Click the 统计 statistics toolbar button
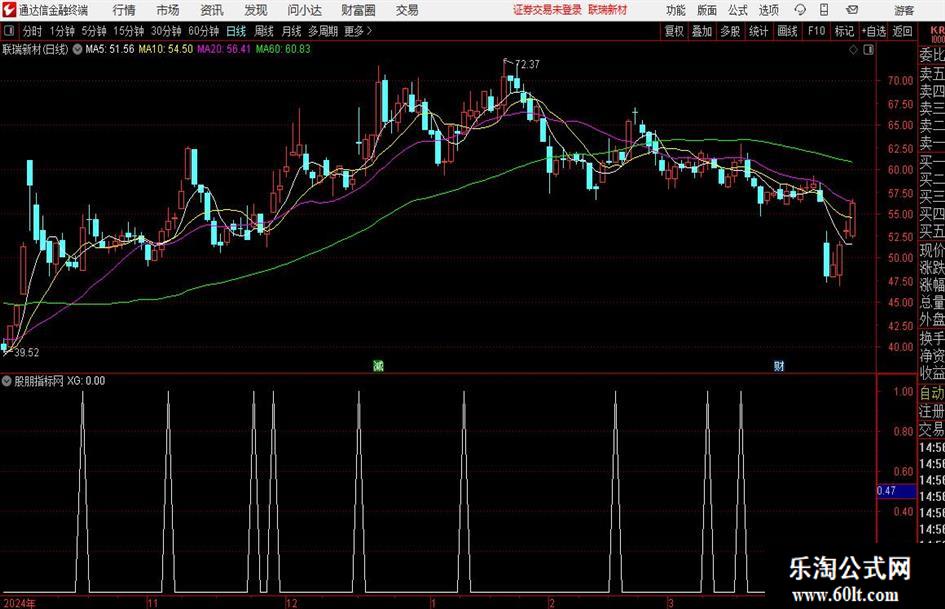 point(758,31)
